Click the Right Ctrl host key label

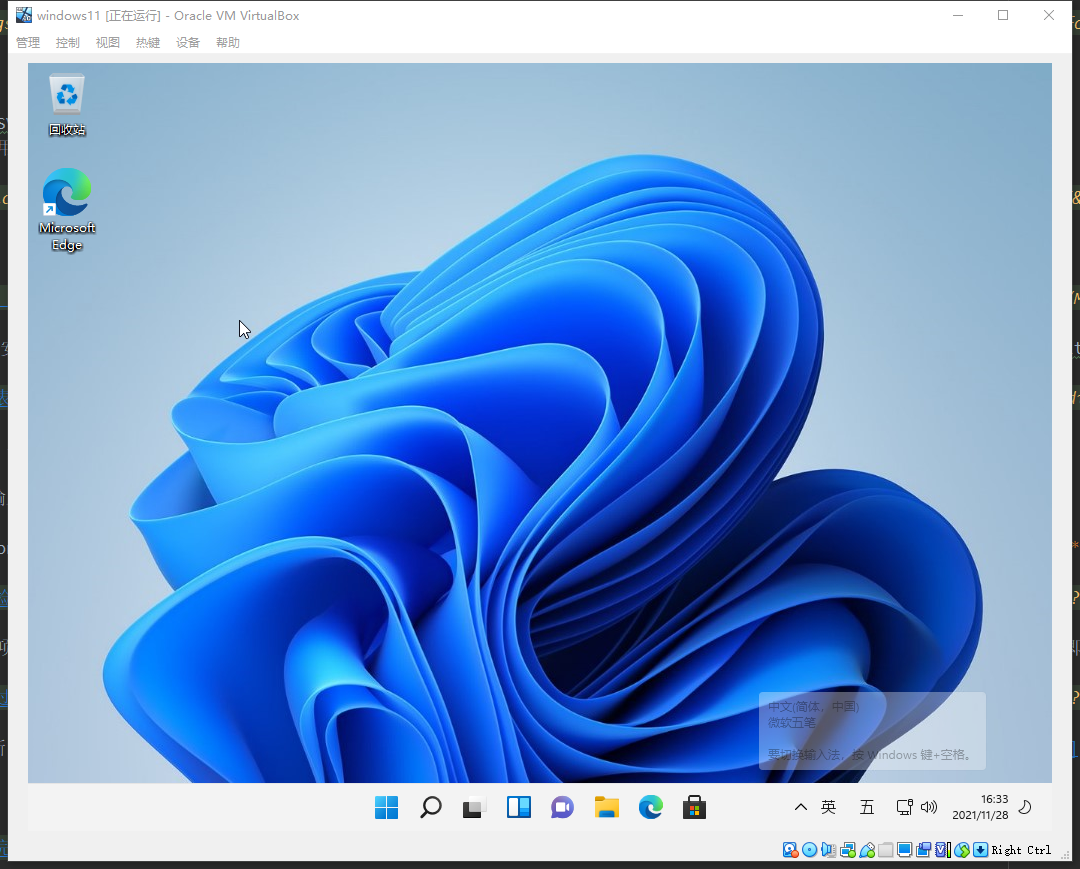tap(1021, 850)
